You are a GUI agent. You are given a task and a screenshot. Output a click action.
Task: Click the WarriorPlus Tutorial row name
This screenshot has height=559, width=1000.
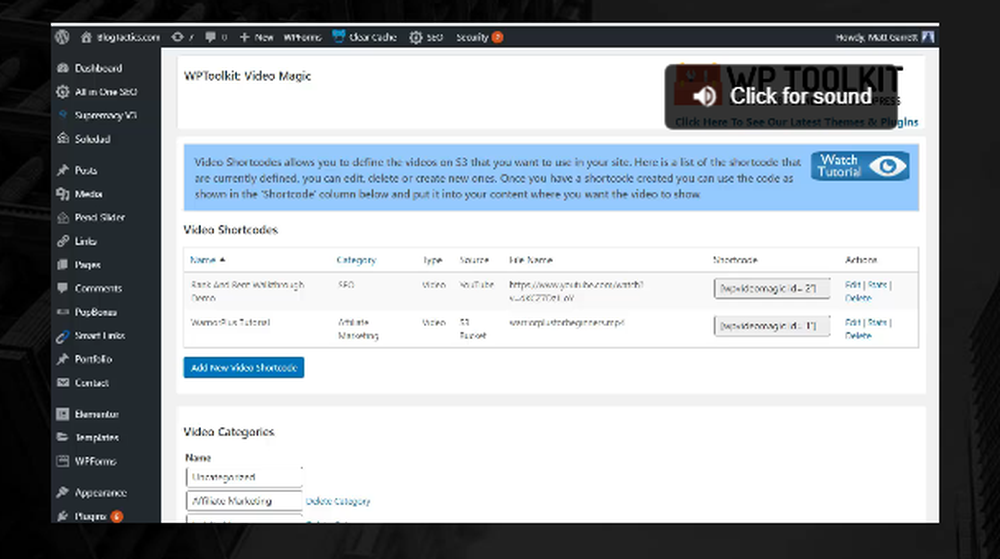(230, 323)
